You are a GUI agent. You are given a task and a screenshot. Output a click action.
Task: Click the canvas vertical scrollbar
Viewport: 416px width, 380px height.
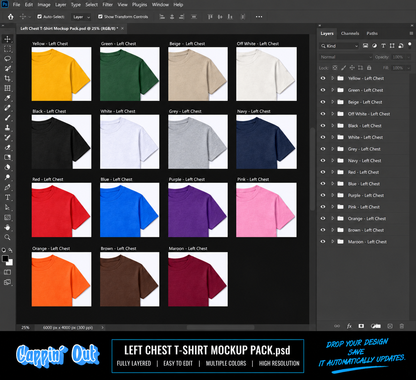pyautogui.click(x=312, y=168)
